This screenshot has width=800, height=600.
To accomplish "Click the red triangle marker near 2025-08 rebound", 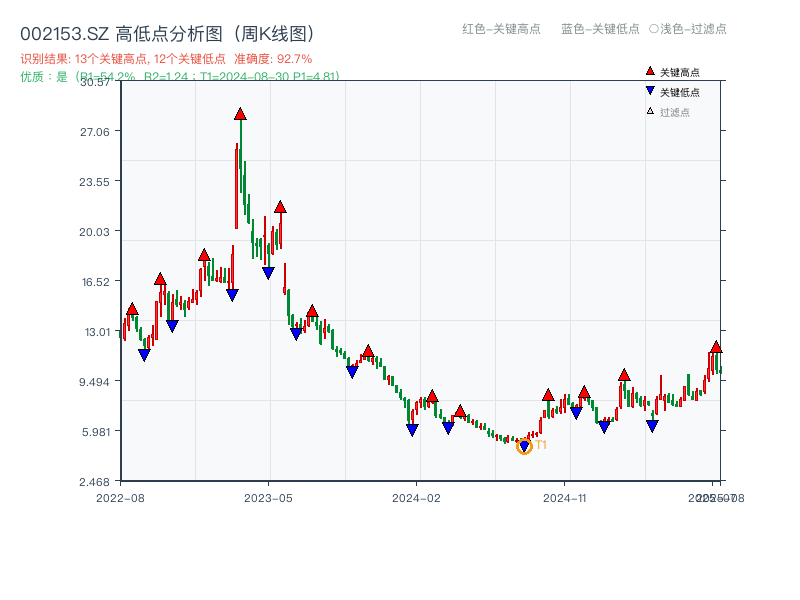I will click(716, 346).
